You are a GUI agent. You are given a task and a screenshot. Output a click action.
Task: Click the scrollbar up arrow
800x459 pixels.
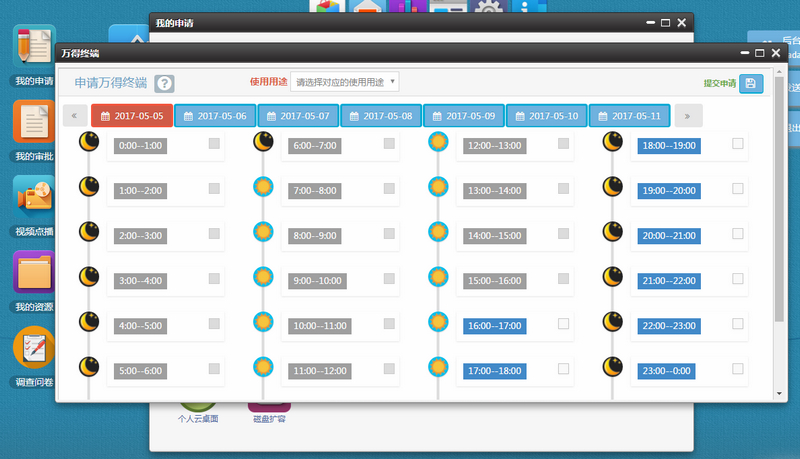[779, 72]
